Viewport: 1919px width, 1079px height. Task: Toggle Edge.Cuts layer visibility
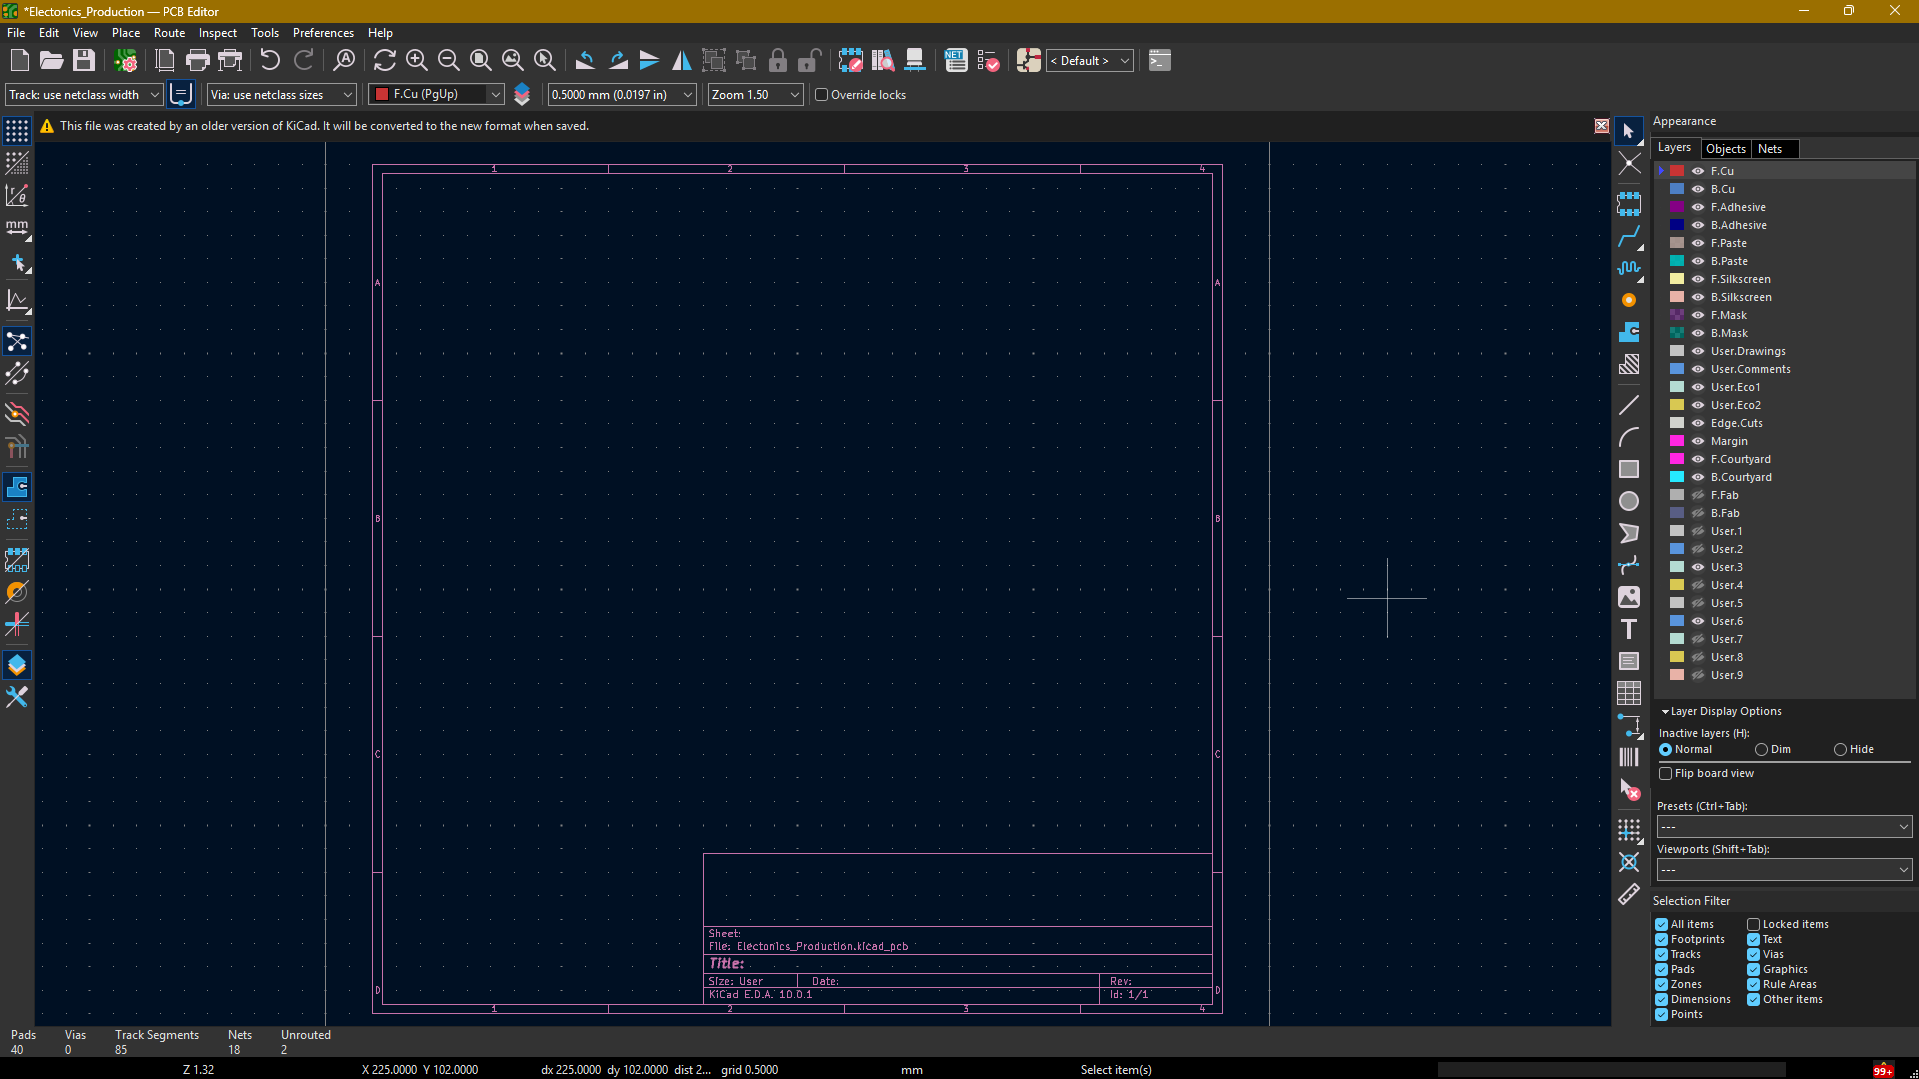[1698, 423]
